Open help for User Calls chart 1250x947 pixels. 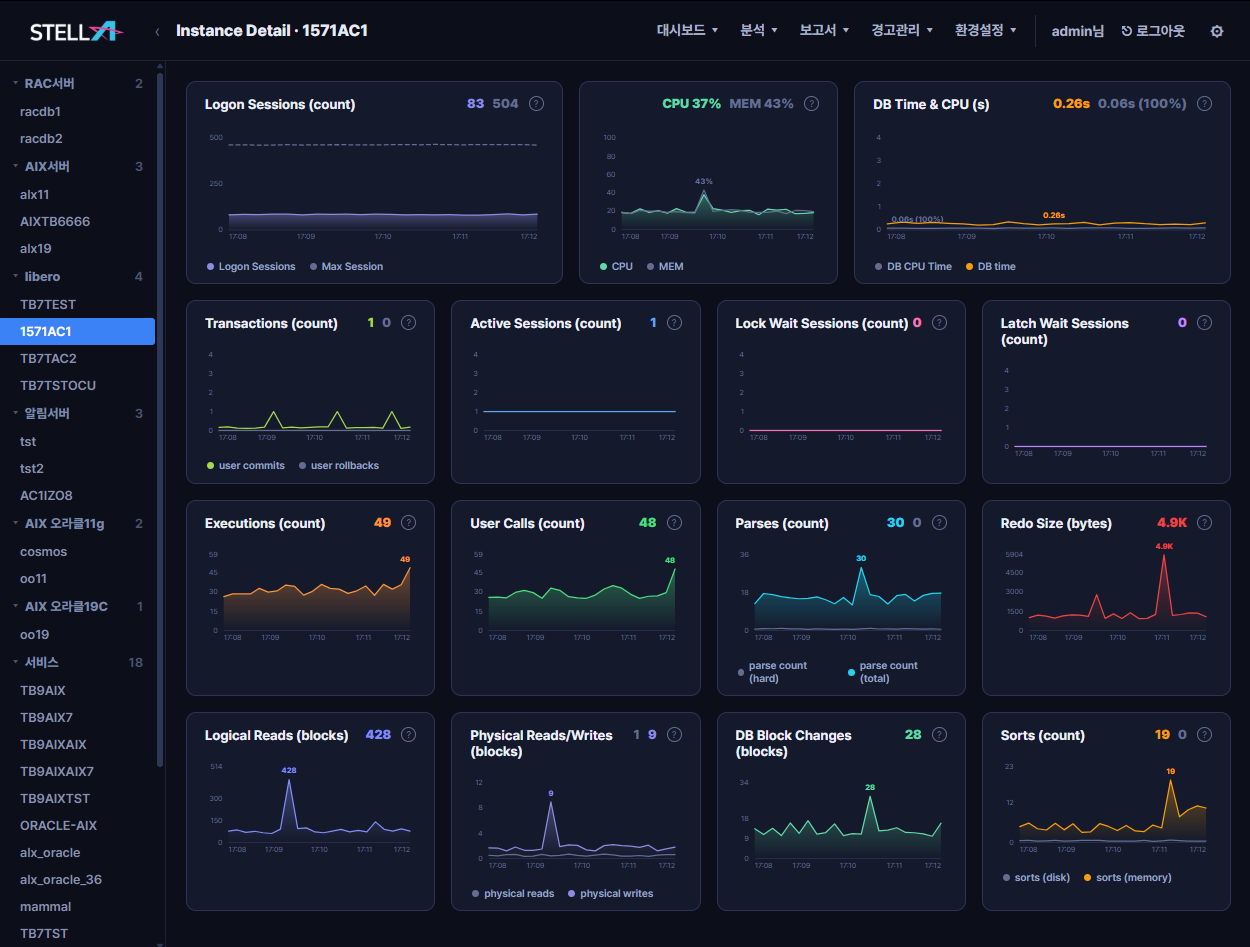coord(674,523)
